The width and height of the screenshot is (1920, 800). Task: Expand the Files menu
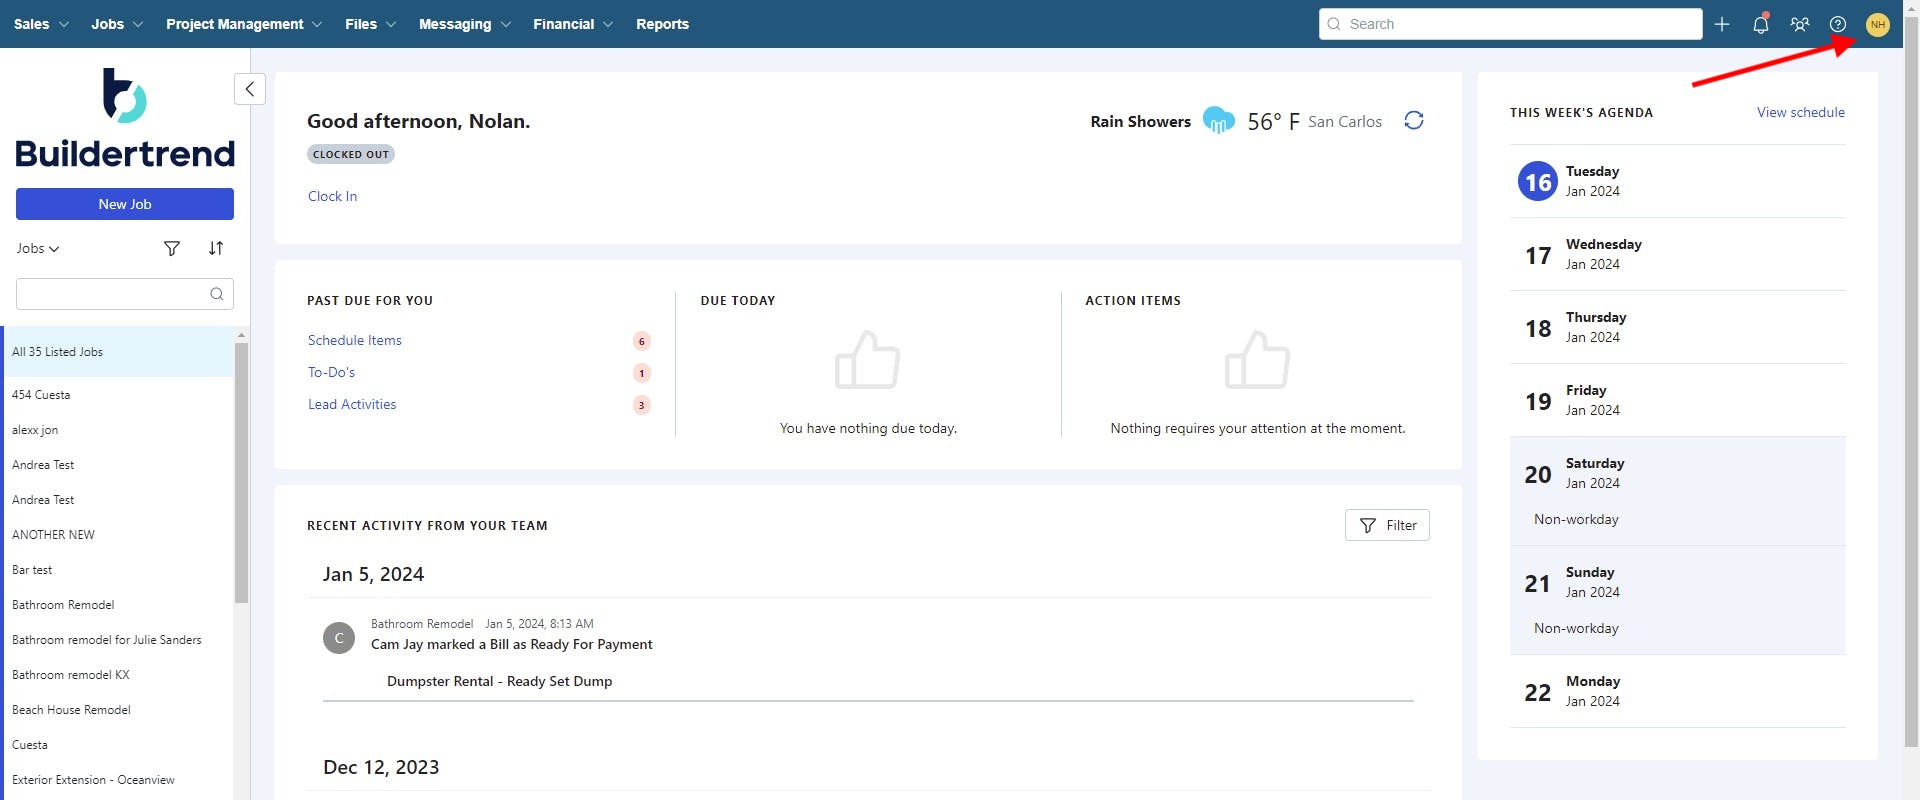371,24
